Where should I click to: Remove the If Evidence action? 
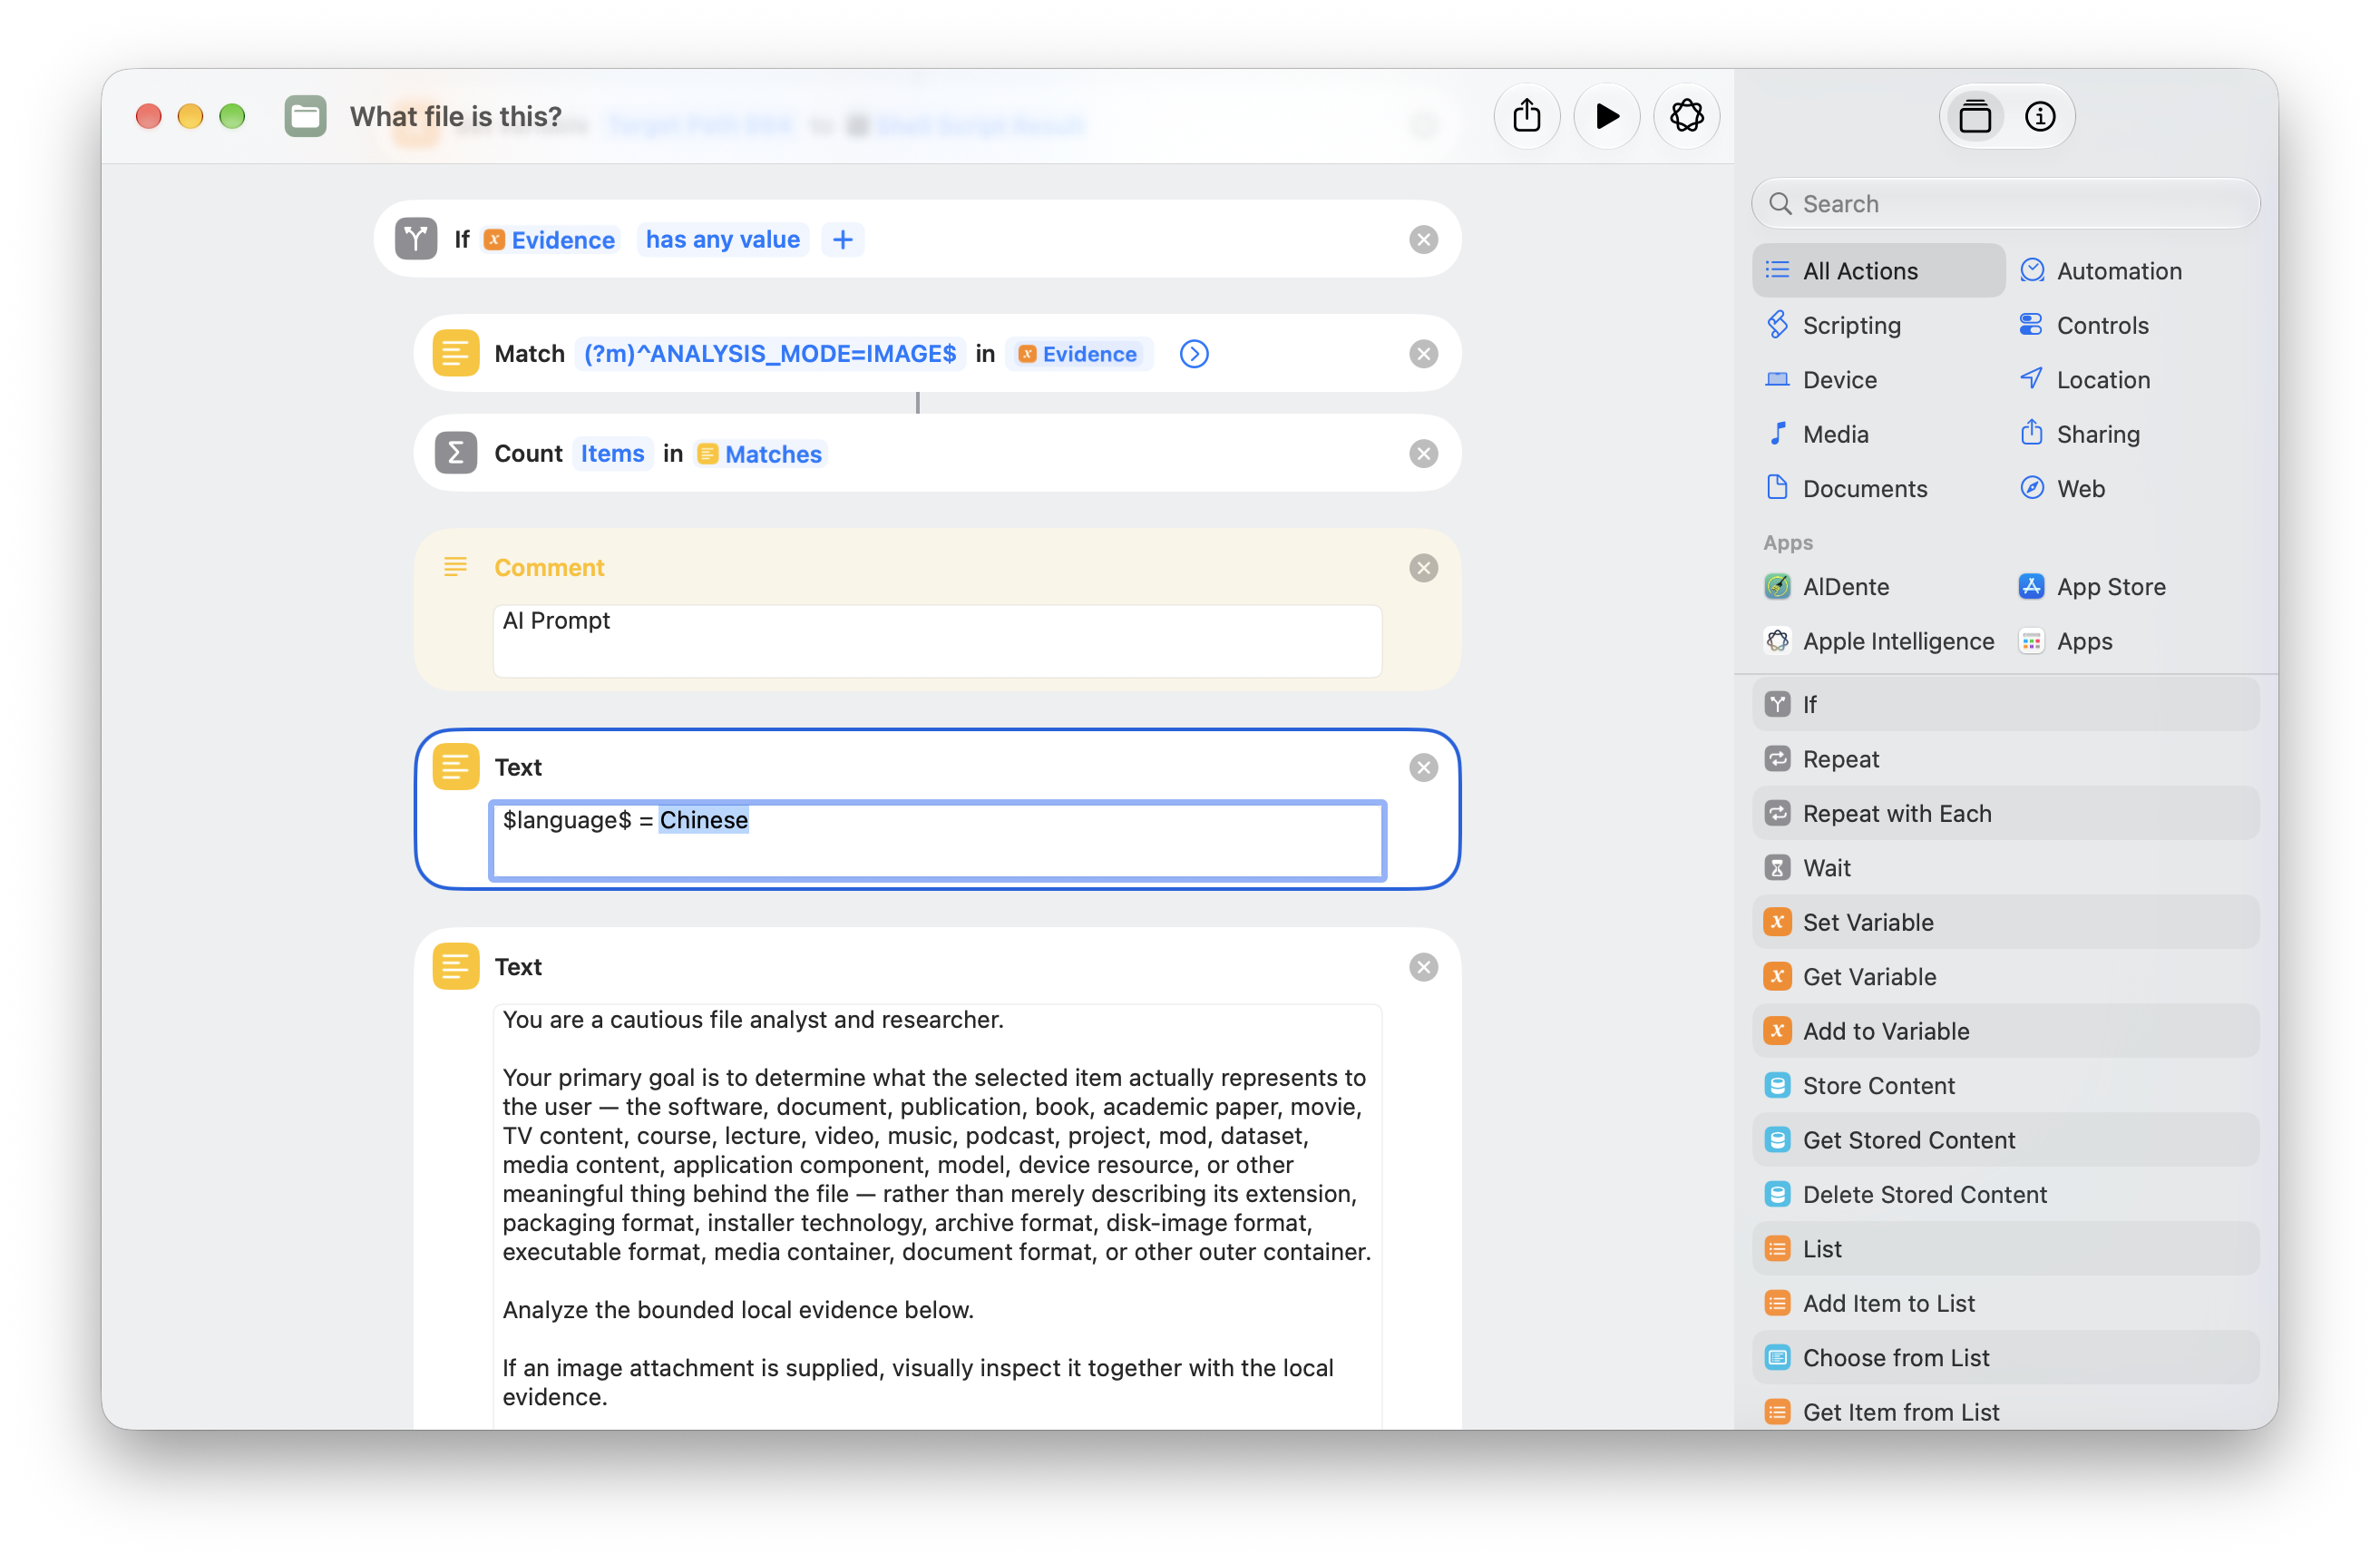pos(1423,240)
